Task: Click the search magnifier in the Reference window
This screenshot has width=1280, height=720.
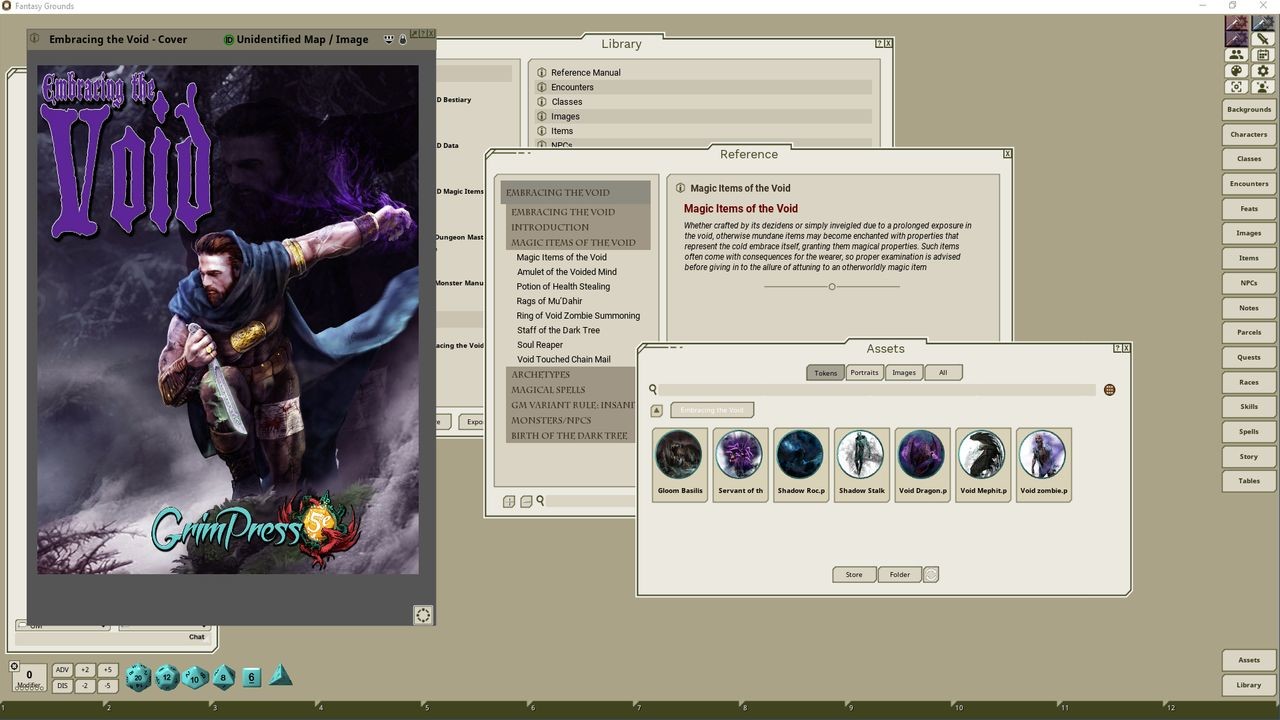Action: point(540,501)
